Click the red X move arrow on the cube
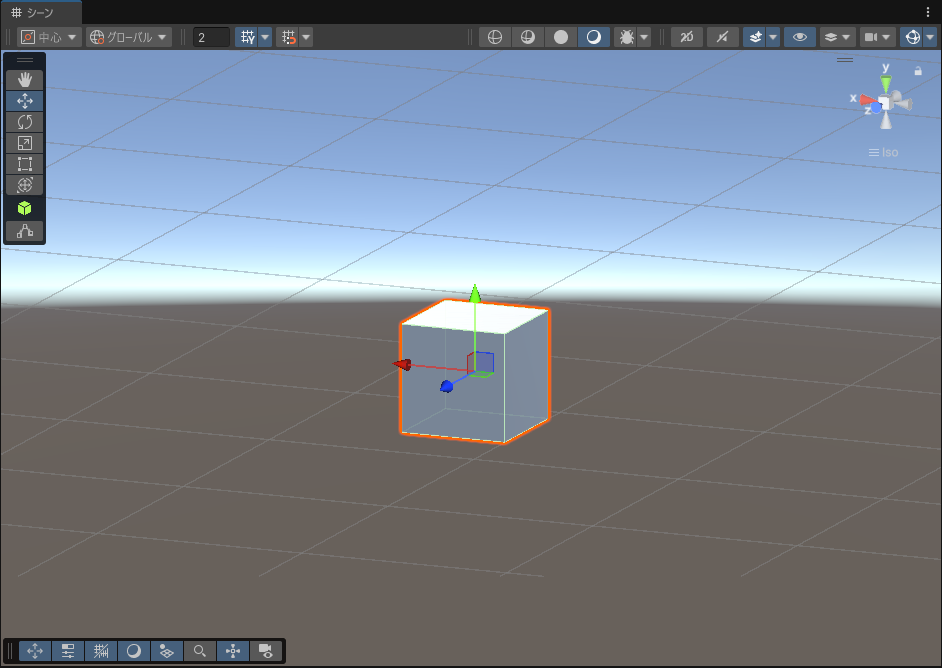This screenshot has height=668, width=942. coord(402,365)
